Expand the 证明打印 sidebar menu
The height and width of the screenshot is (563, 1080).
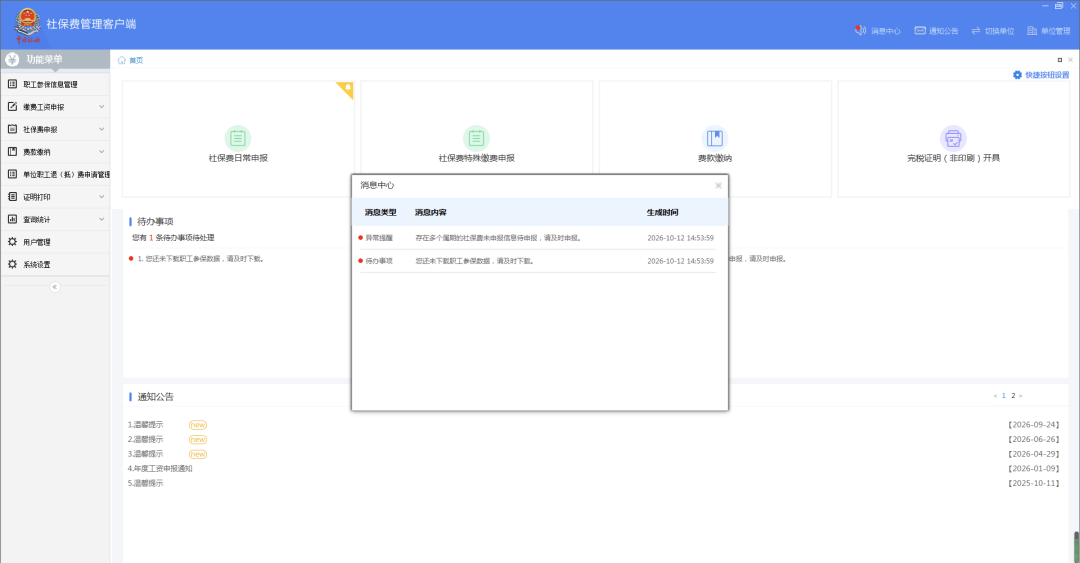click(x=55, y=197)
